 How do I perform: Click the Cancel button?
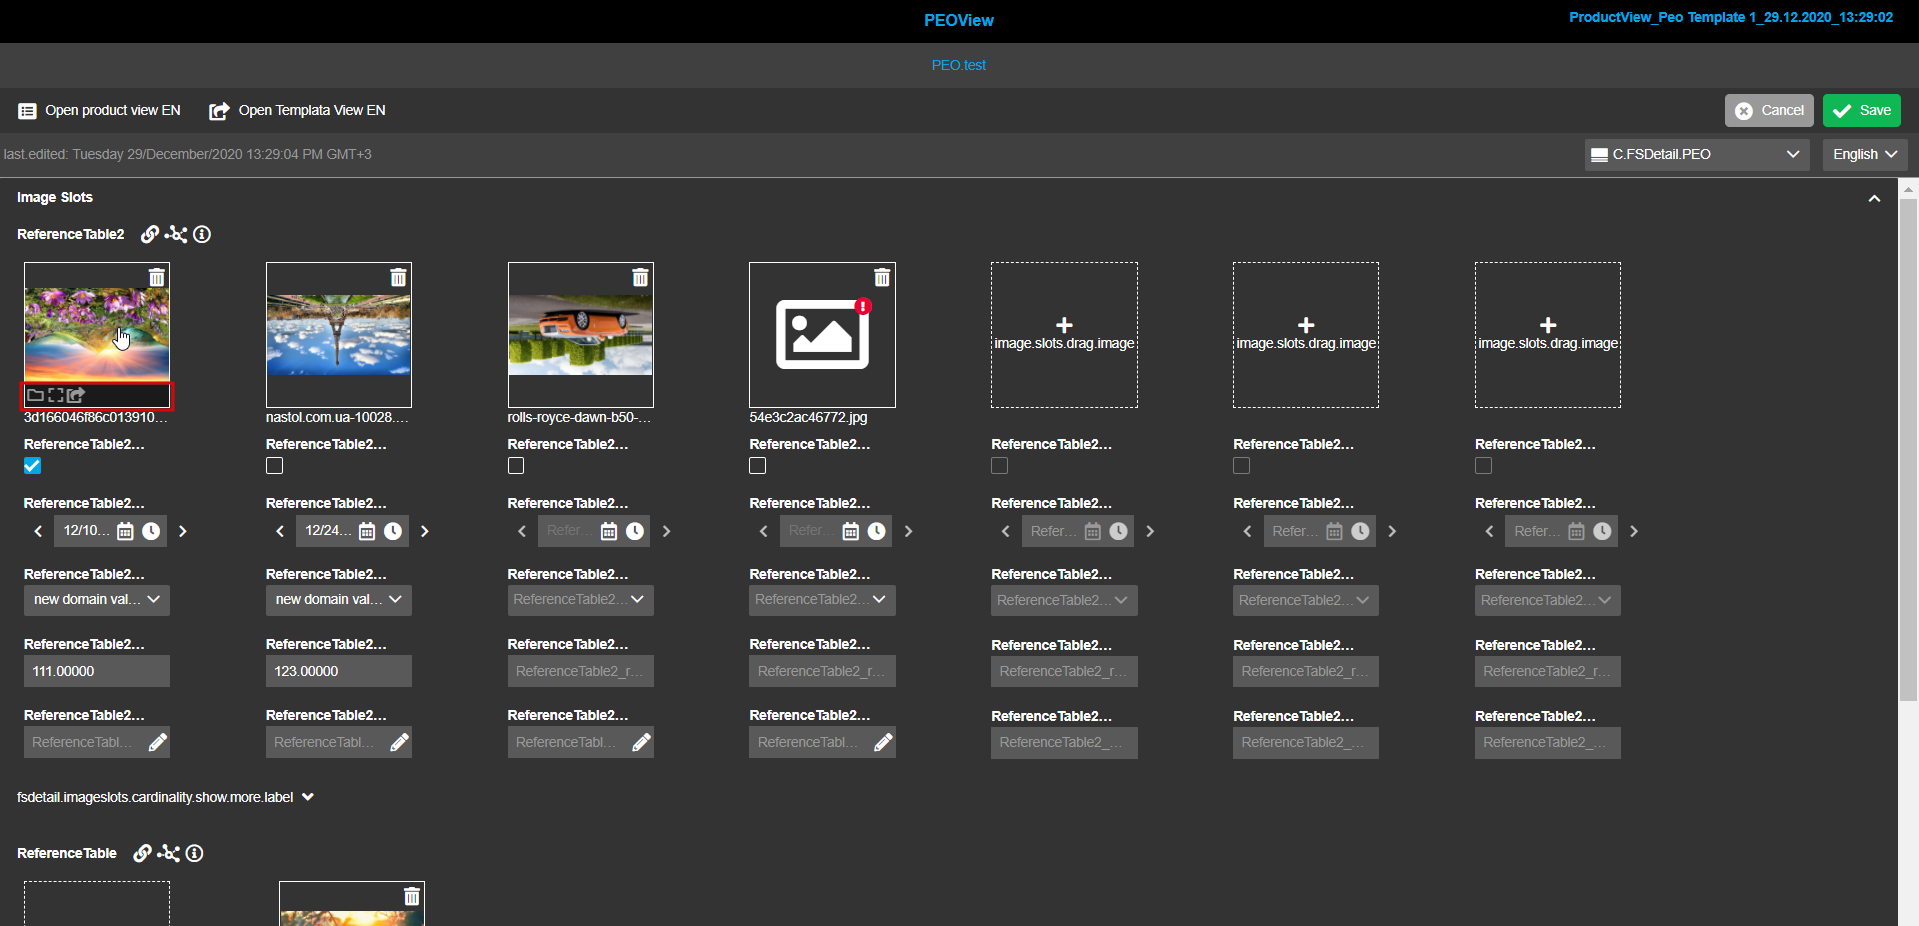pyautogui.click(x=1768, y=110)
